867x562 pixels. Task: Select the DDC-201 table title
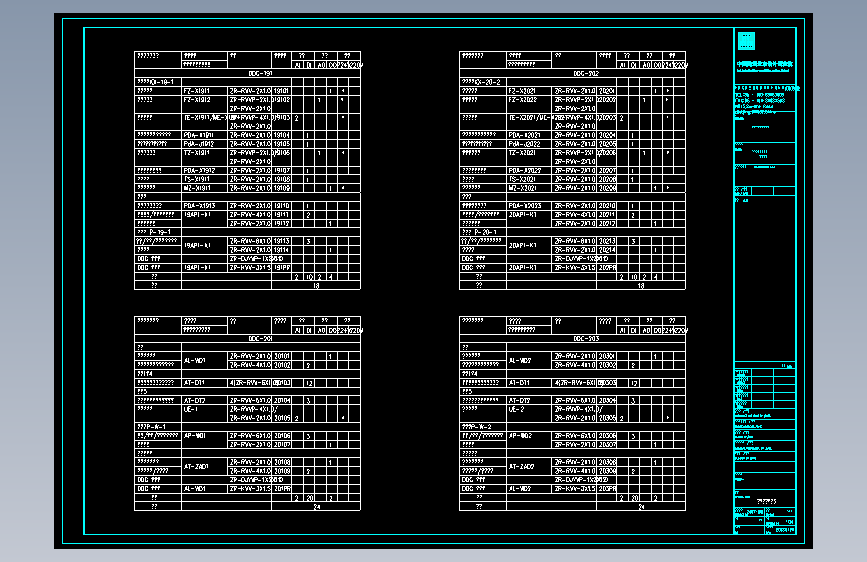click(x=260, y=339)
